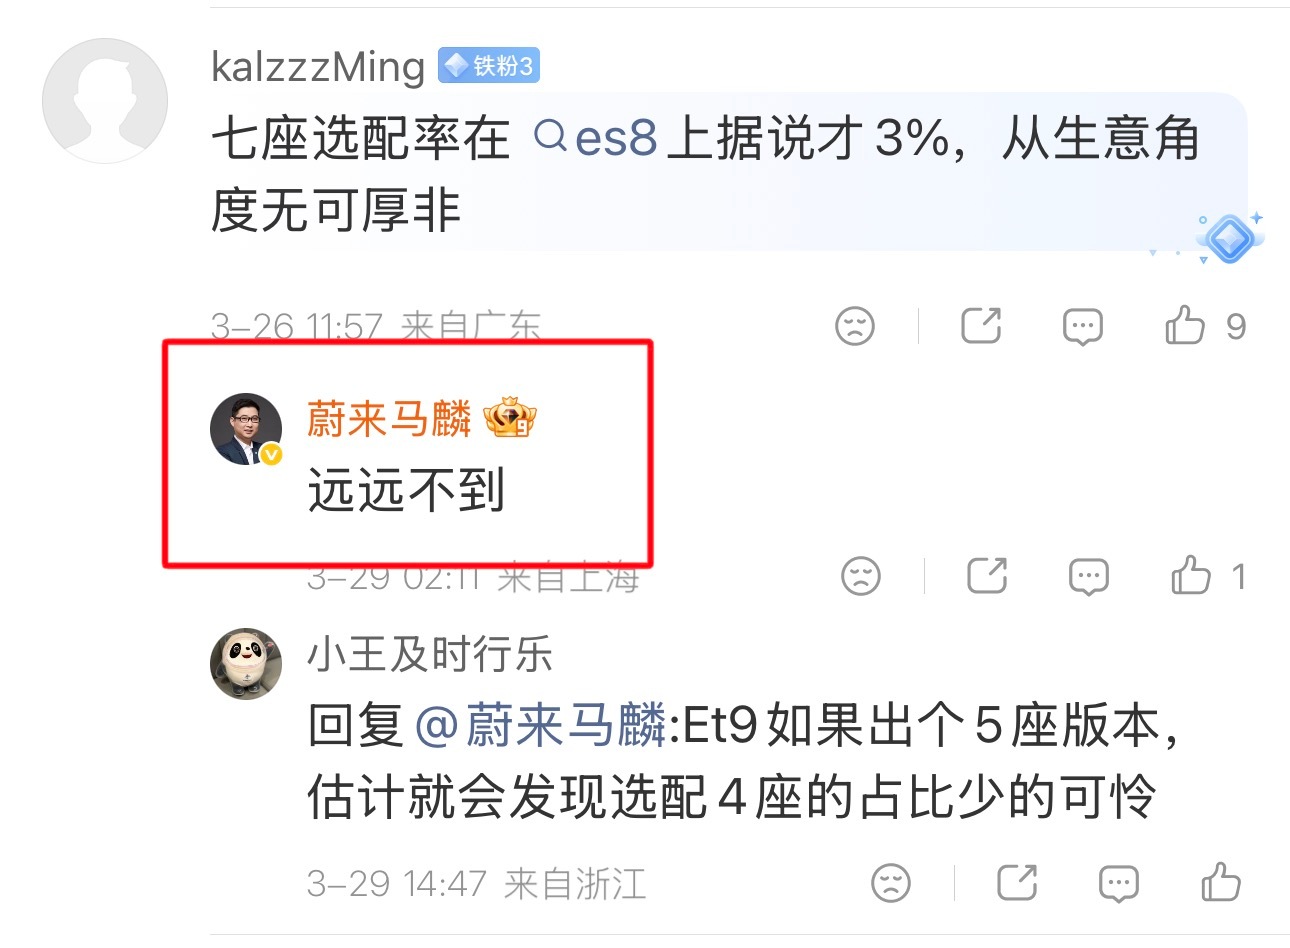Screen dimensions: 1290x948
Task: Reply to kalzzzMing's comment via bubble icon
Action: 1082,327
